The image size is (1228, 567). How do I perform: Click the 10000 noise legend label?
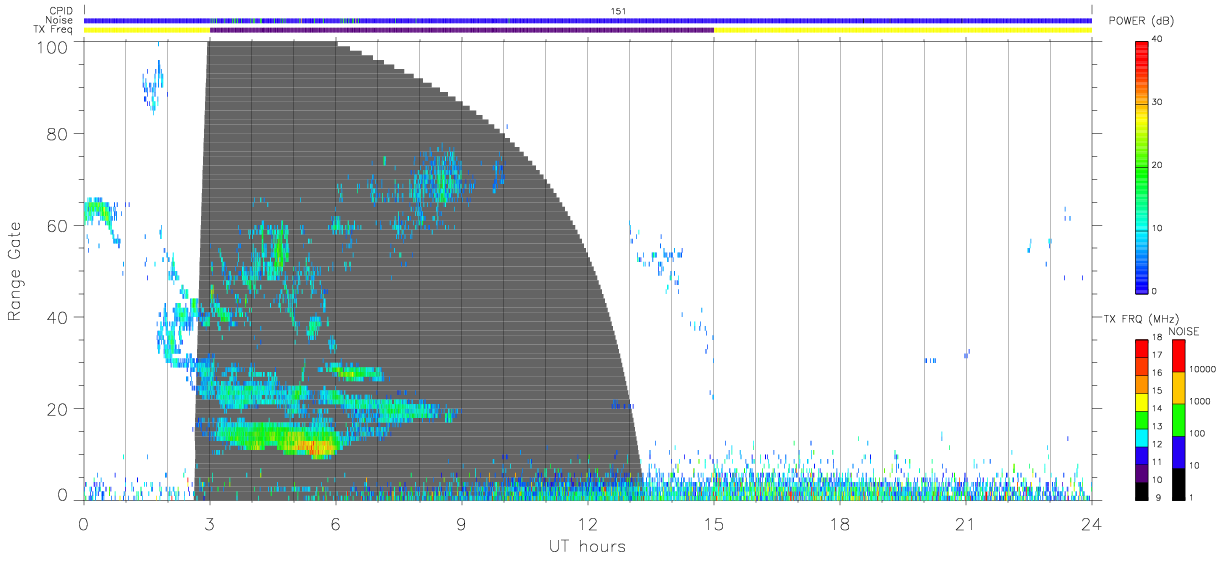click(1202, 369)
